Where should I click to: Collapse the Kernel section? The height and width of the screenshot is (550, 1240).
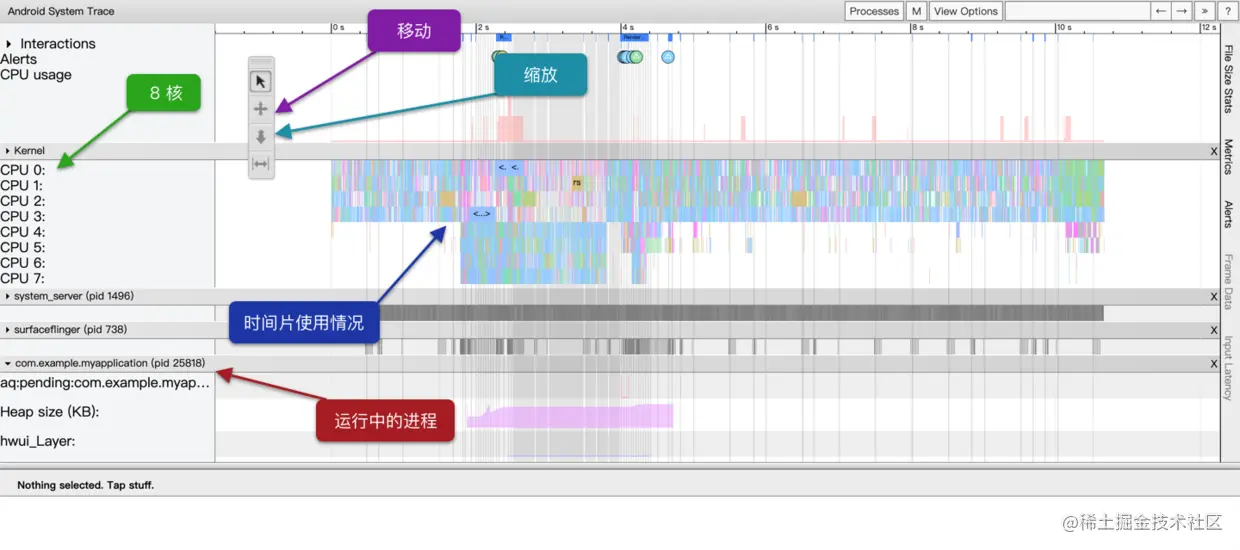(8, 151)
